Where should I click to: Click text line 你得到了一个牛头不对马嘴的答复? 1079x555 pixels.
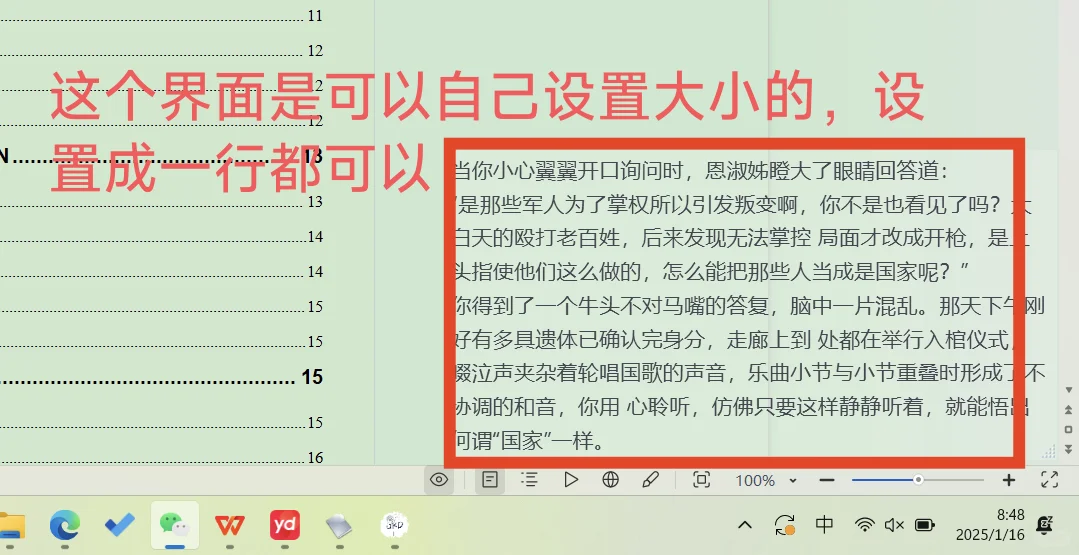tap(749, 305)
